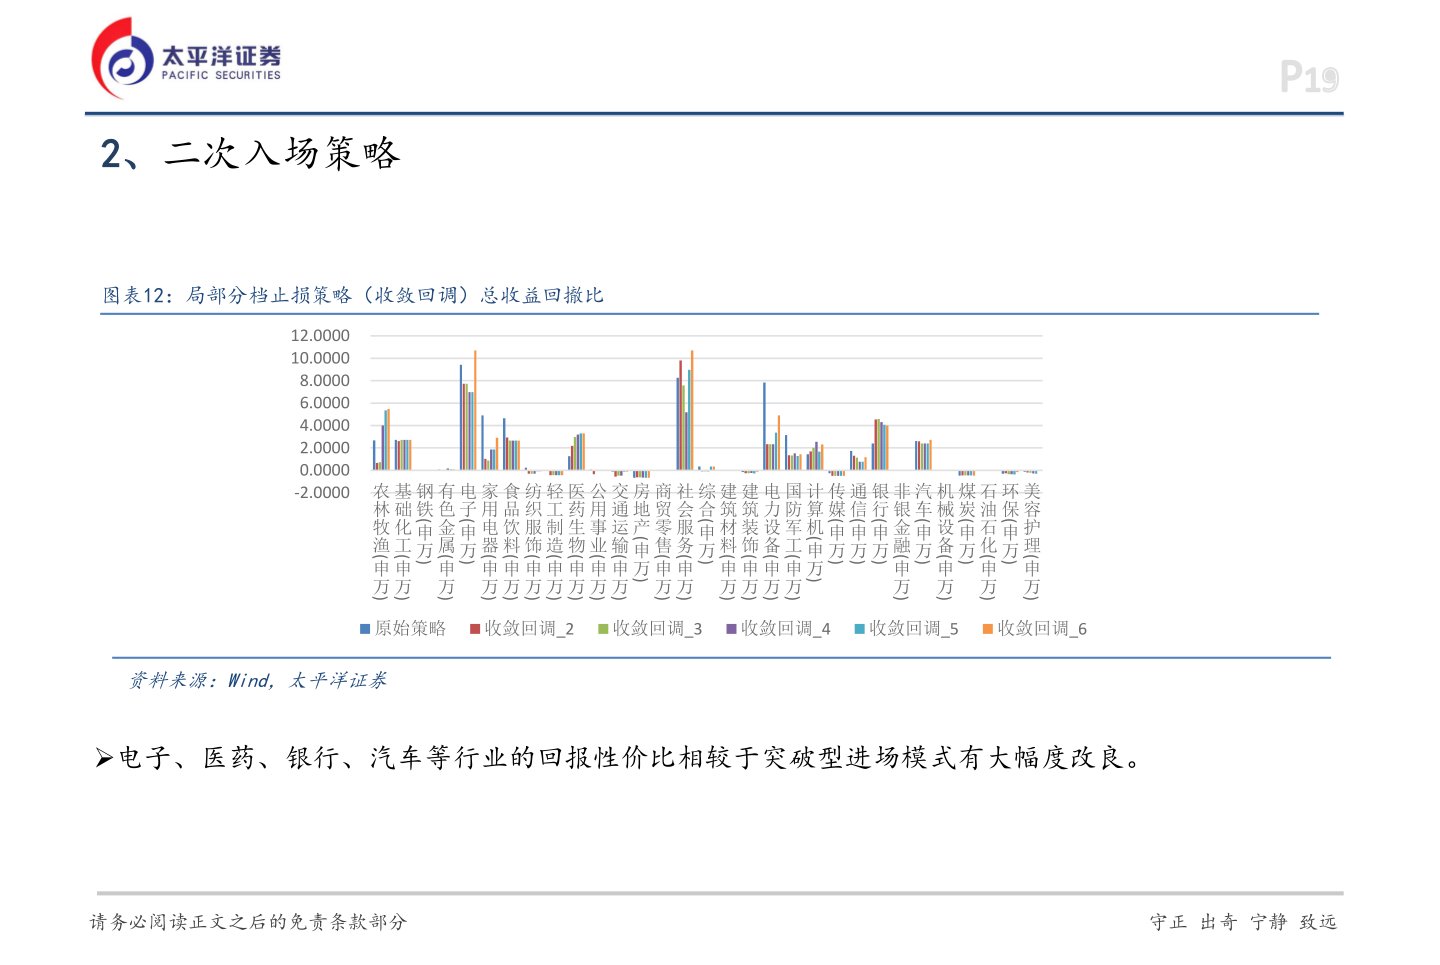This screenshot has height=965, width=1440.
Task: Click the chart caption 图表12
Action: click(353, 295)
